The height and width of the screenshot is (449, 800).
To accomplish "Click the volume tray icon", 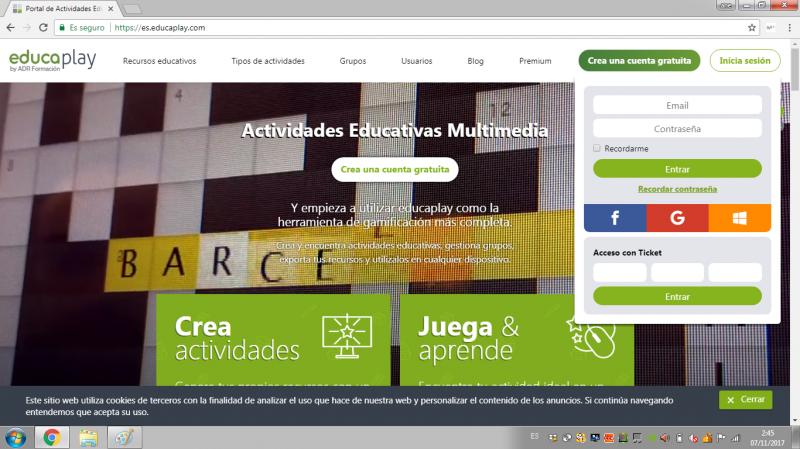I will click(665, 438).
